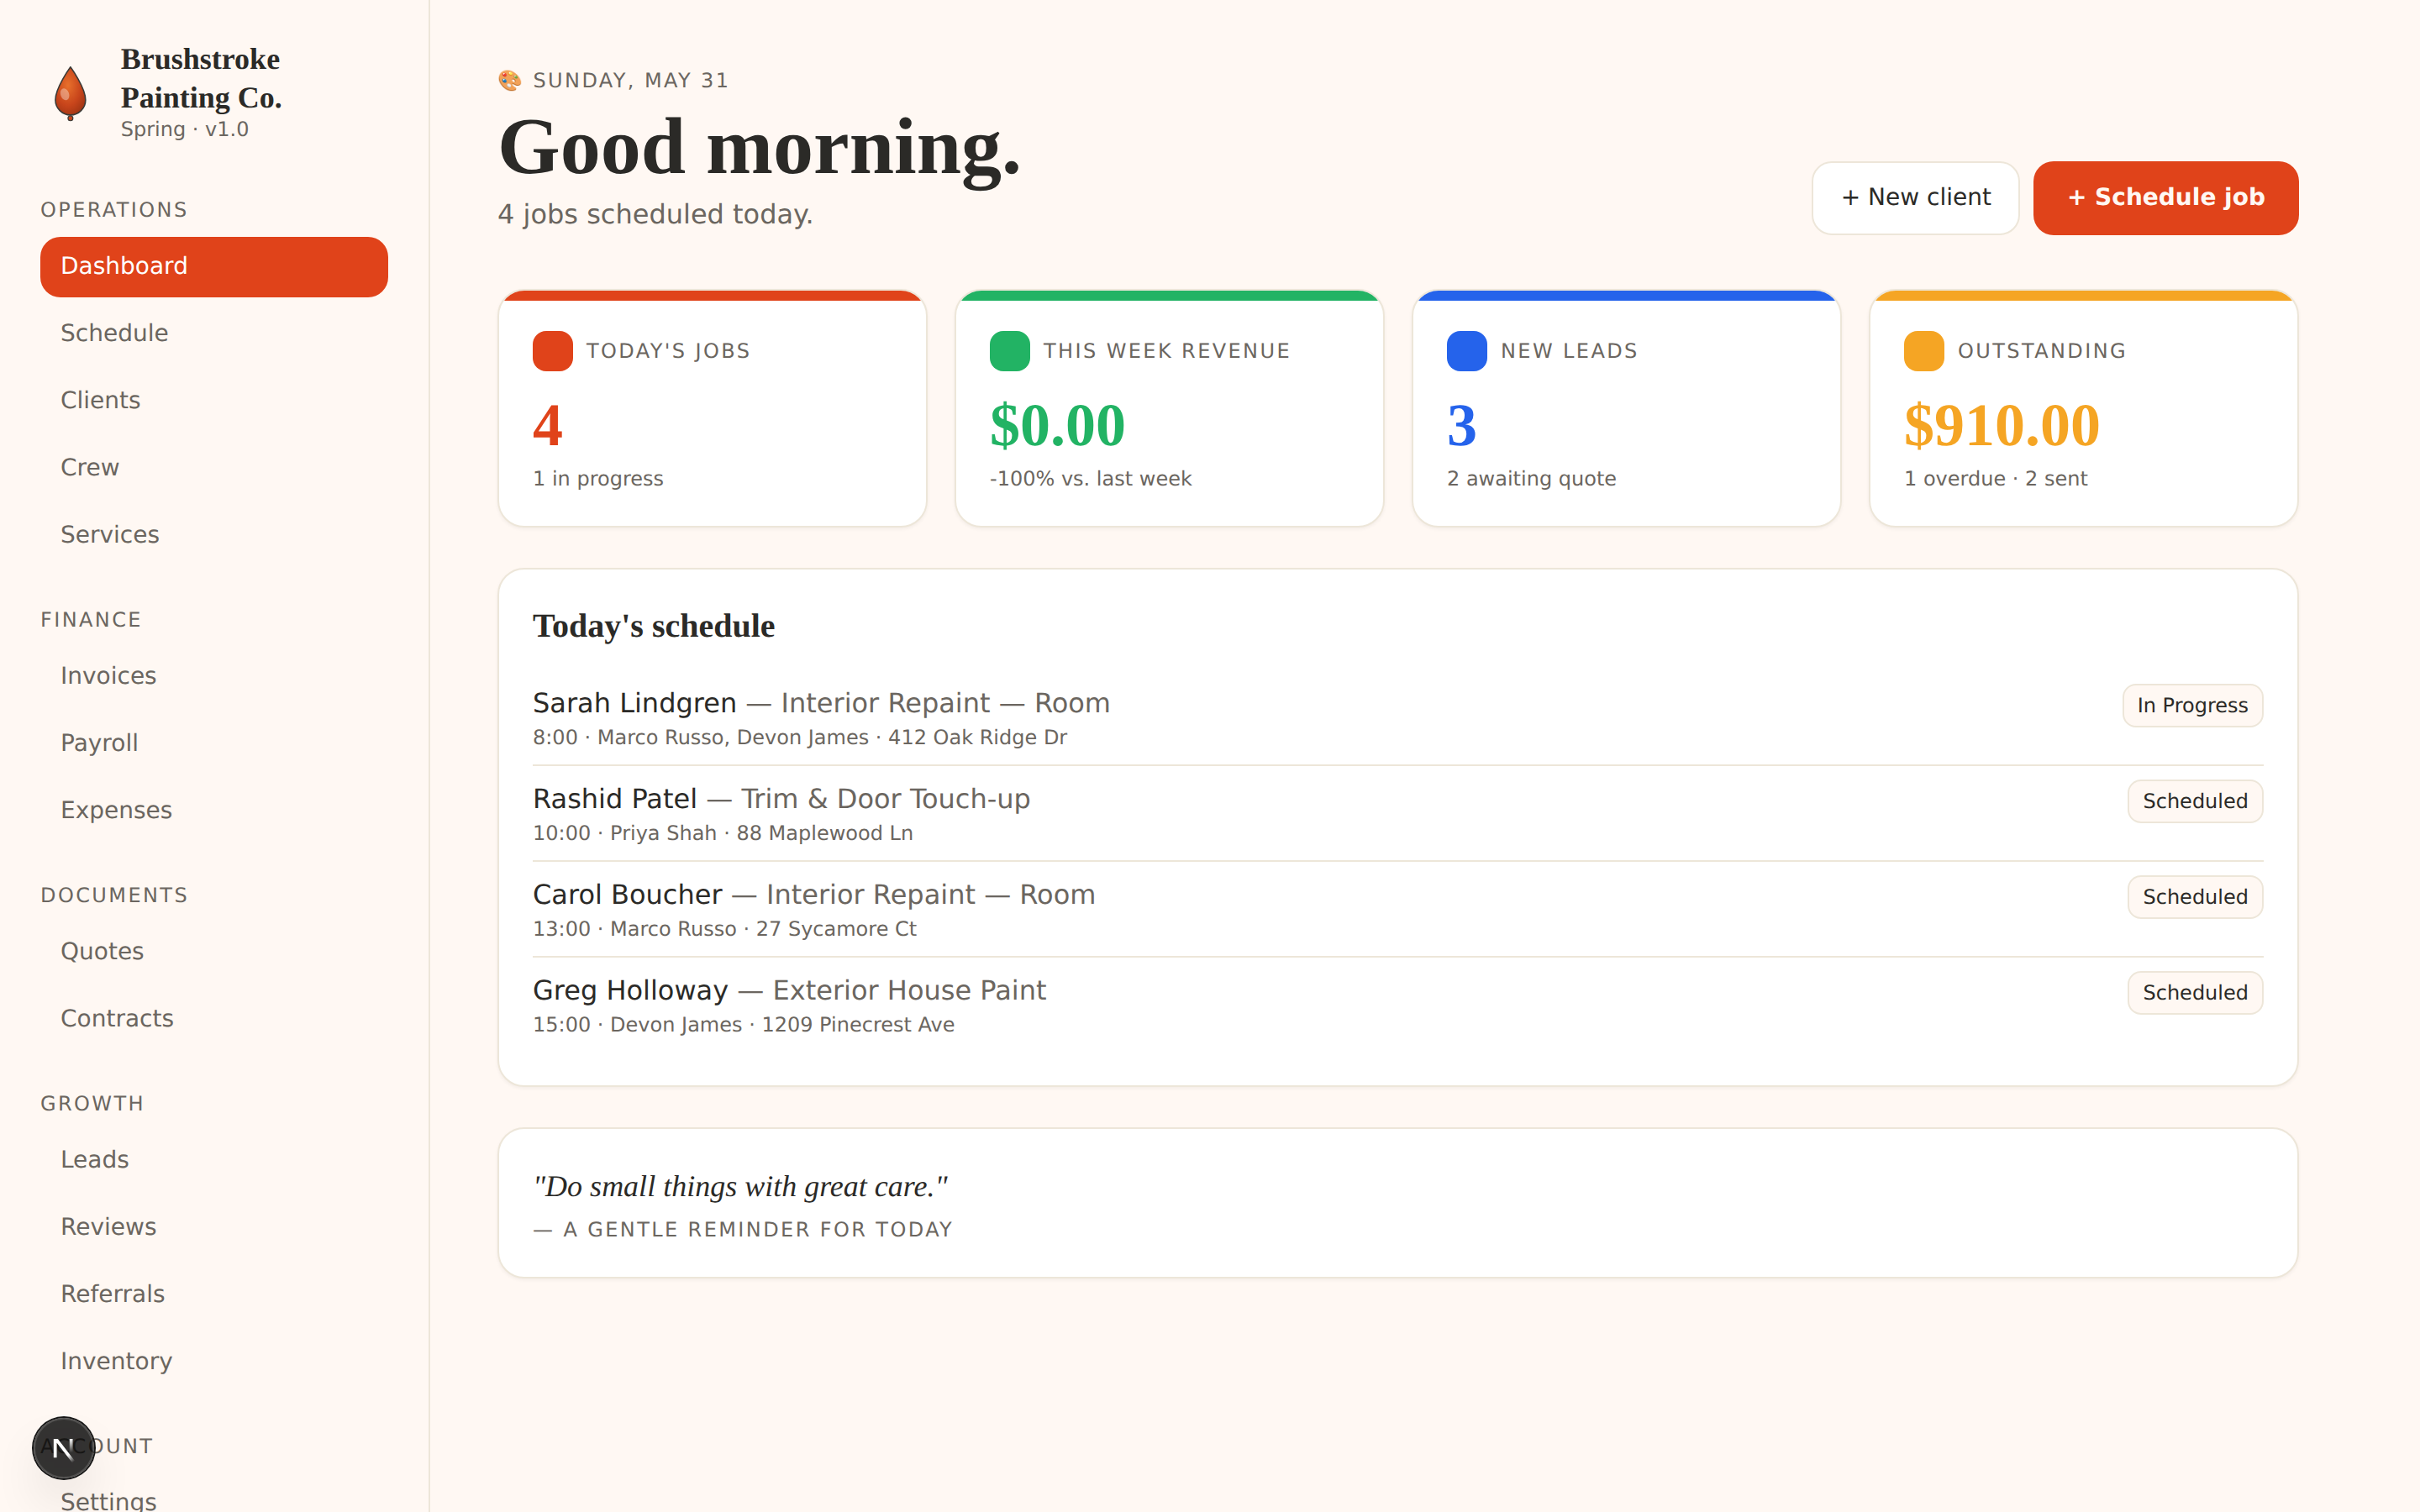2420x1512 pixels.
Task: Select Carol Boucher Interior Repaint job
Action: pyautogui.click(x=1397, y=910)
